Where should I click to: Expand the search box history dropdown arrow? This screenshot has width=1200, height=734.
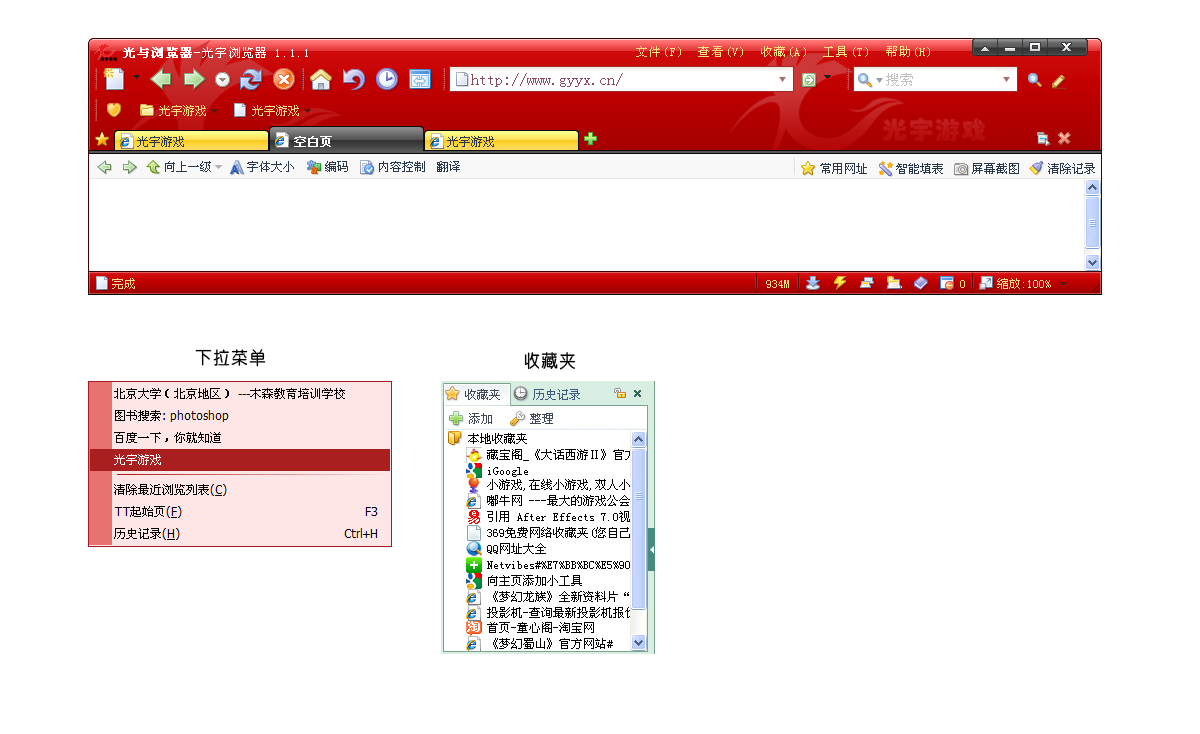click(1006, 80)
